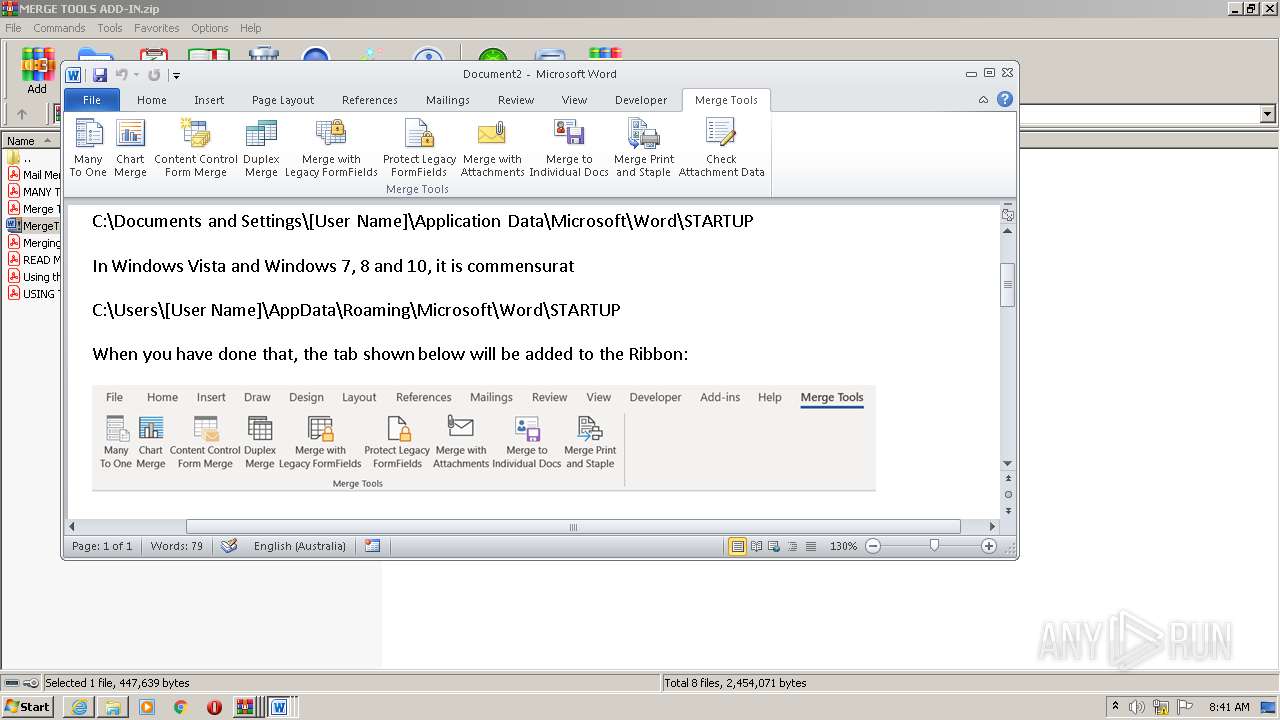
Task: Open Chrome from taskbar
Action: coord(181,707)
